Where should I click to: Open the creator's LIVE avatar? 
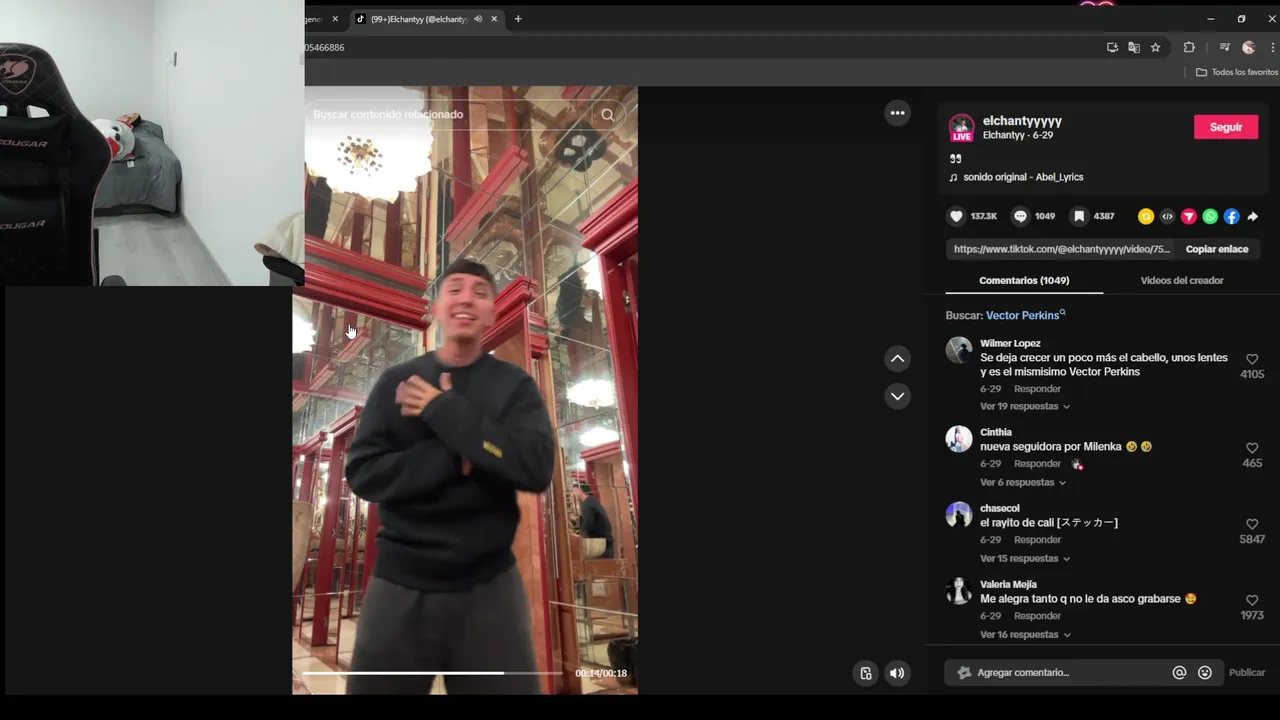[x=961, y=128]
